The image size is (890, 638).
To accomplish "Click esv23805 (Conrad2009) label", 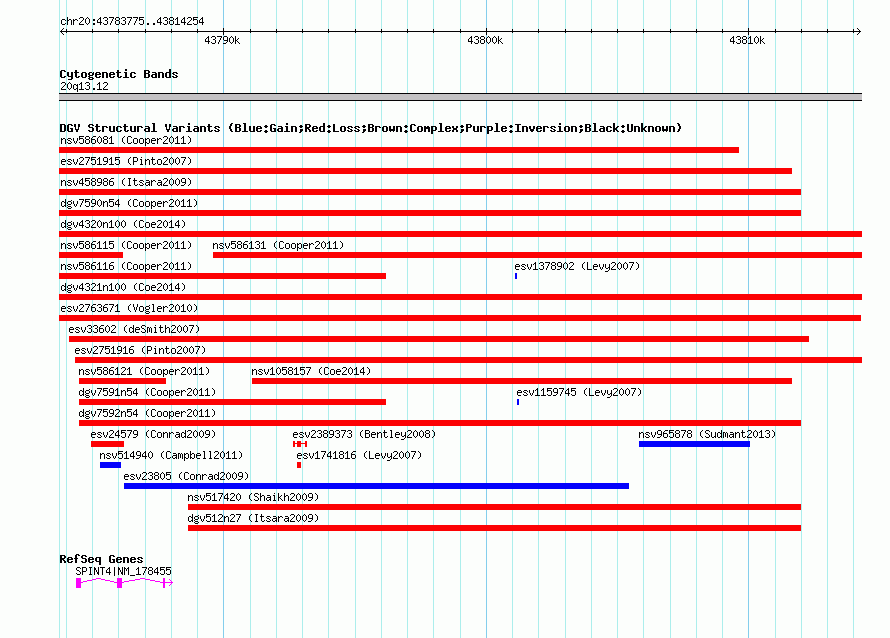I will (186, 476).
